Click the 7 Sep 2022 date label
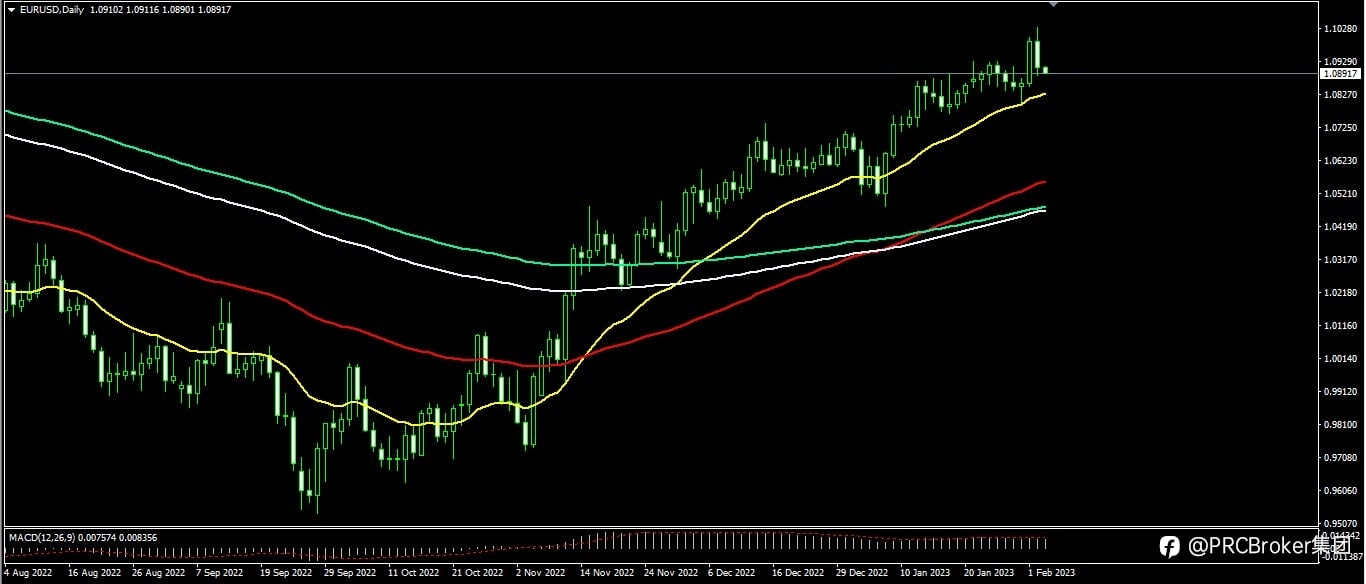The image size is (1366, 584). coord(220,573)
